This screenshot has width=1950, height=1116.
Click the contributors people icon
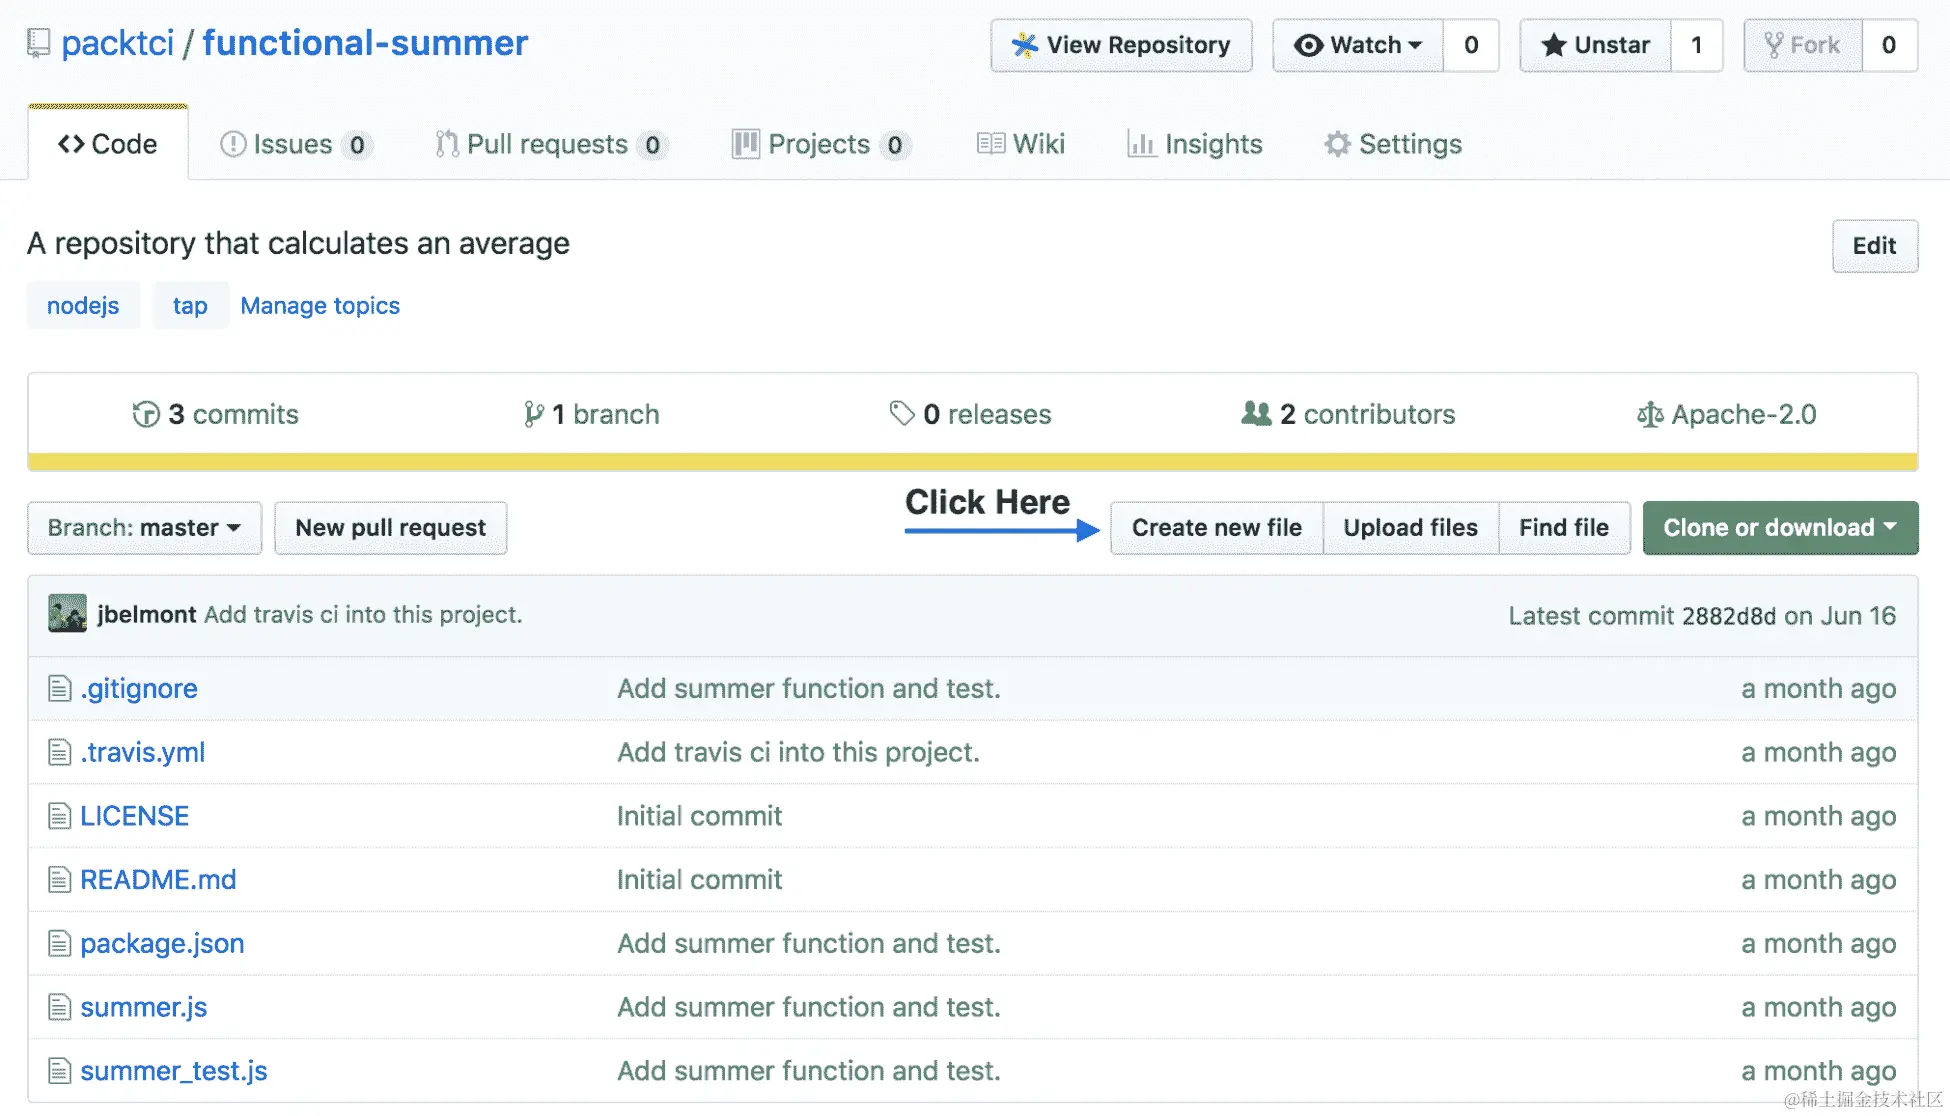coord(1256,413)
